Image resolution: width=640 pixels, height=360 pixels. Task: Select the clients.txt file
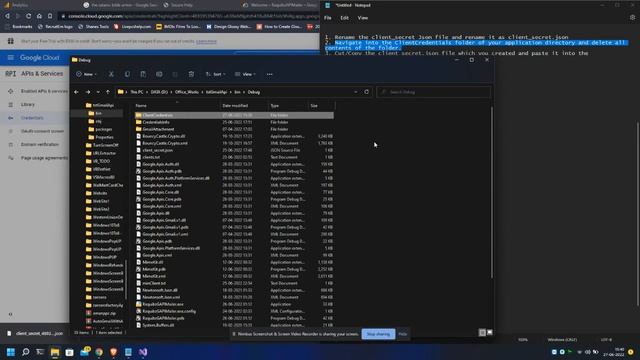151,157
